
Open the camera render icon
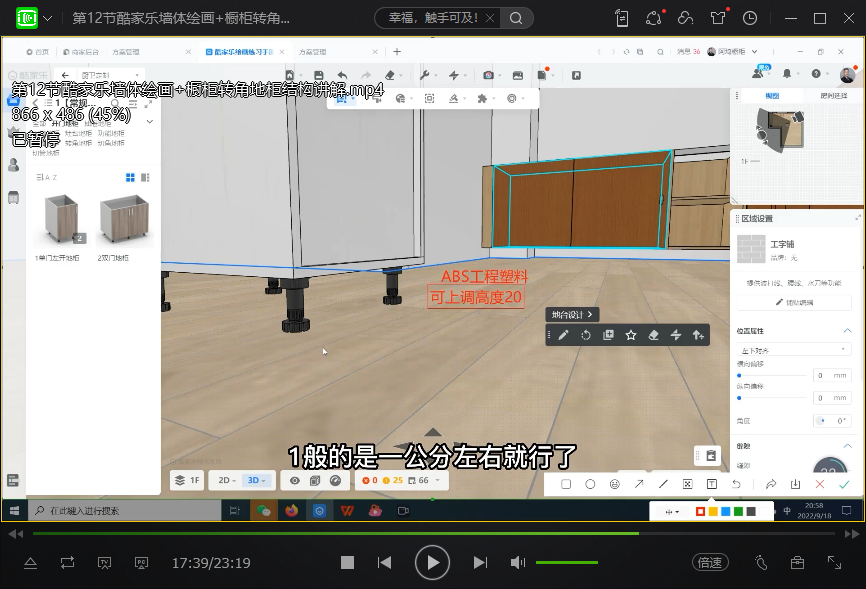488,75
